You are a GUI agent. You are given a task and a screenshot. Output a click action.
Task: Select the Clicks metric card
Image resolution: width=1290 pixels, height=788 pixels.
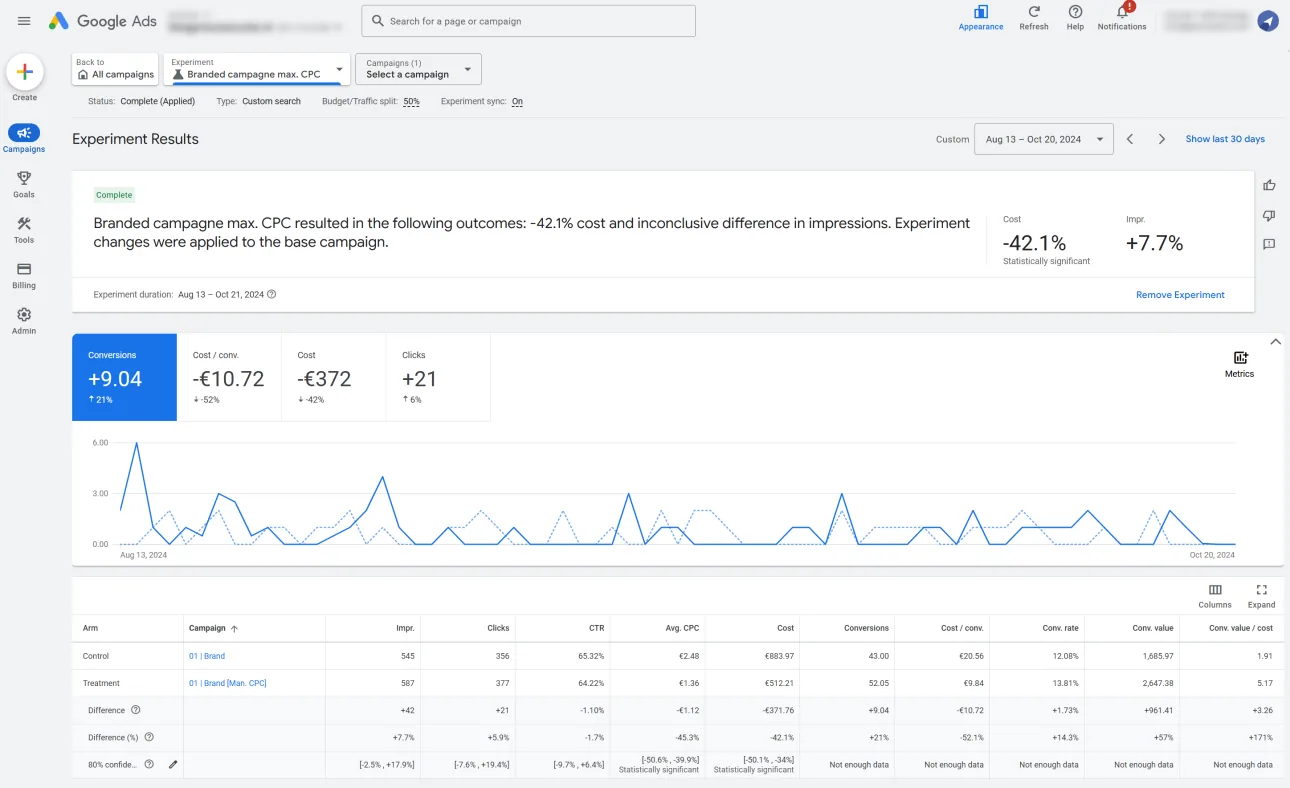(x=438, y=377)
